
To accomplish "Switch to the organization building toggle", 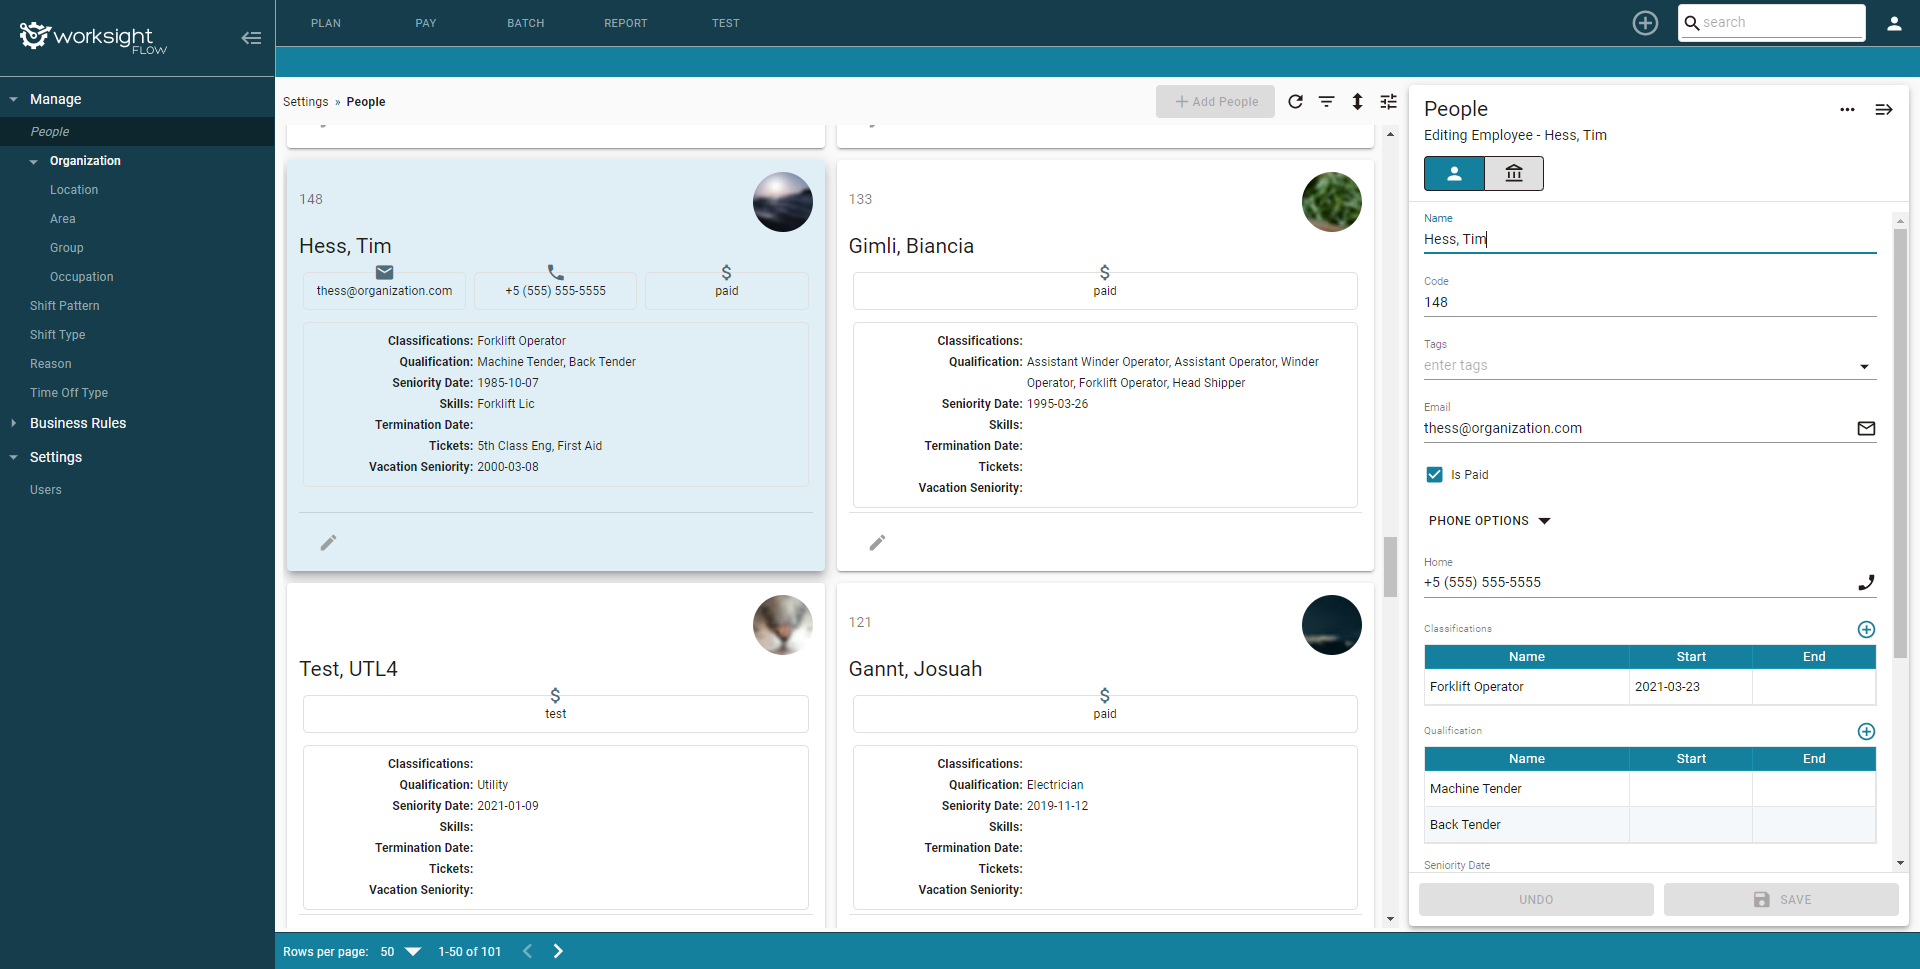I will tap(1513, 174).
